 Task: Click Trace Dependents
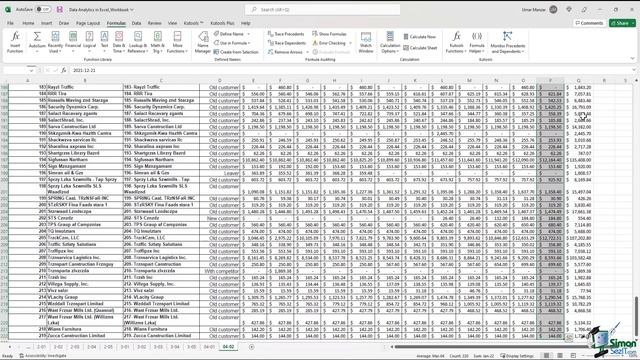click(x=287, y=43)
